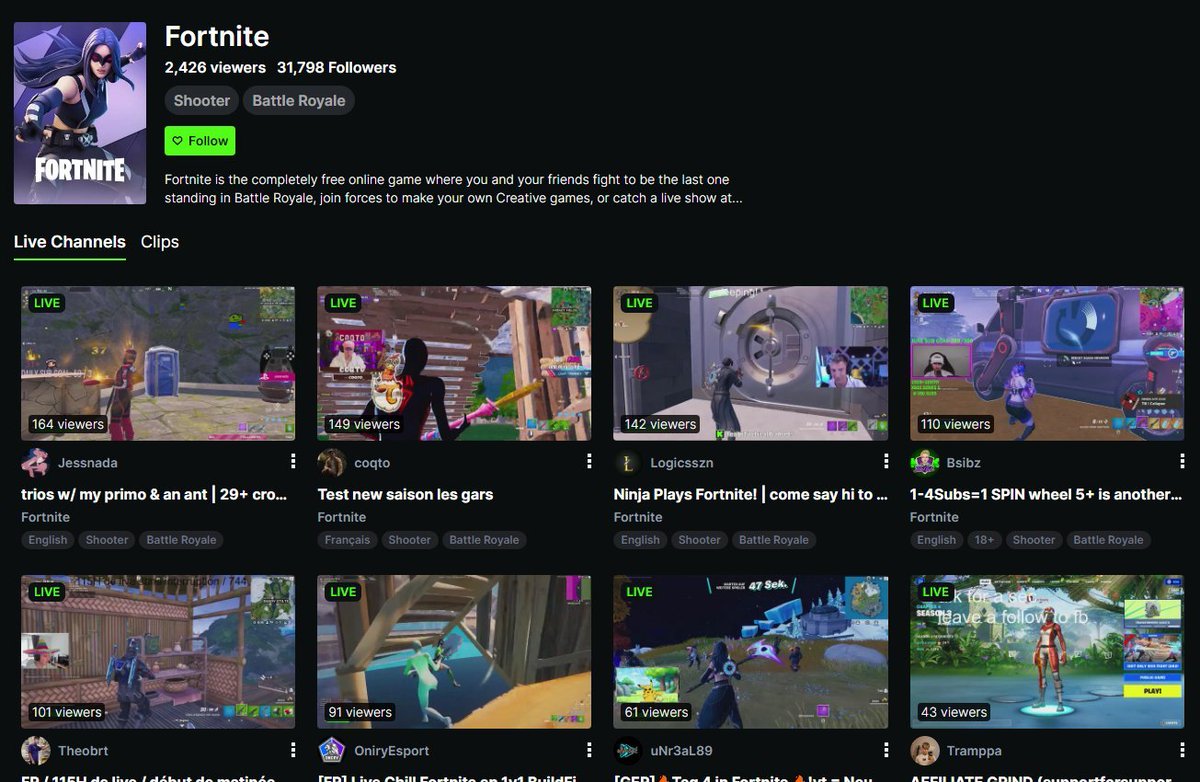Open Theobrt's live stream thumbnail

point(158,652)
